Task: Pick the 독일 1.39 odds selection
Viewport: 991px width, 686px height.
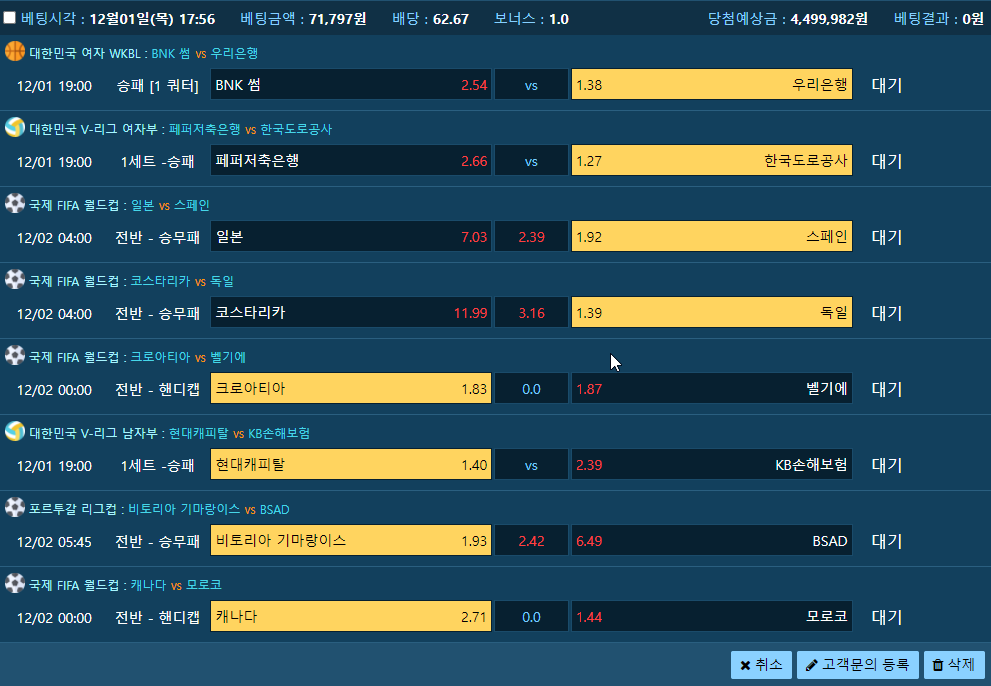Action: click(x=712, y=312)
